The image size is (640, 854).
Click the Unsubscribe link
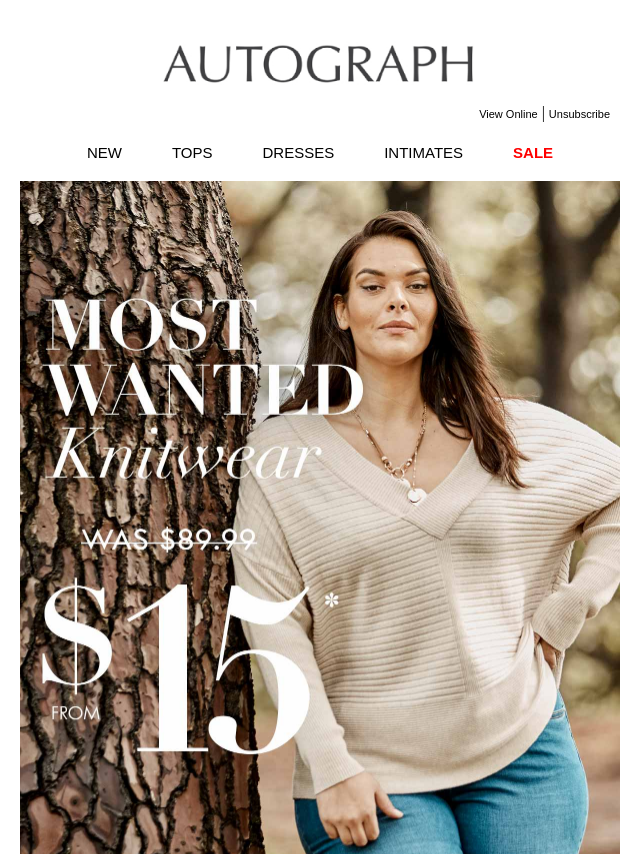point(579,114)
